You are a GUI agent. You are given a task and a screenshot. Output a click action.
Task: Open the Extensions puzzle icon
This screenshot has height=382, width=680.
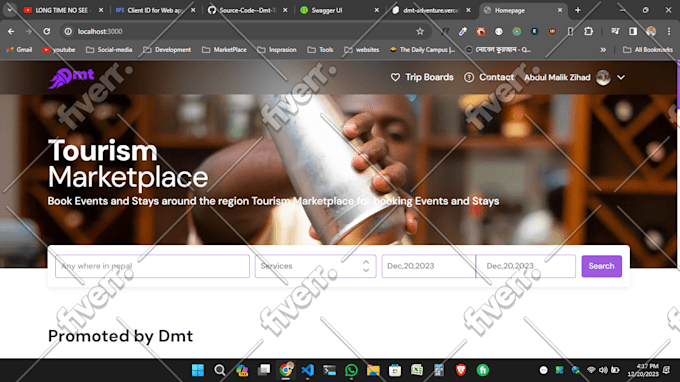pos(588,31)
